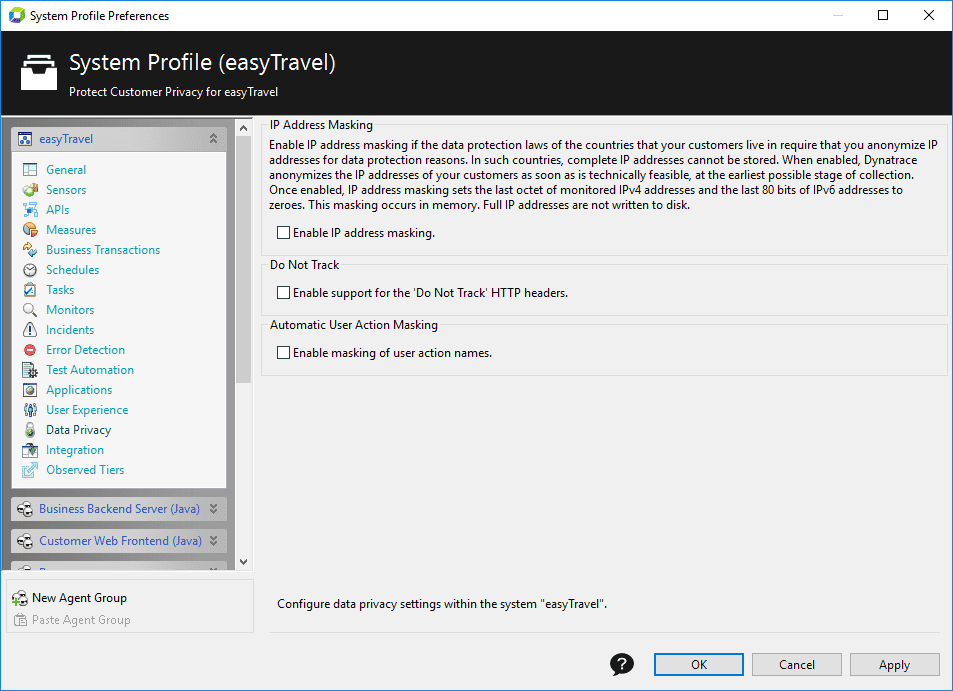Select Data Privacy in the sidebar
This screenshot has width=953, height=691.
[x=79, y=430]
